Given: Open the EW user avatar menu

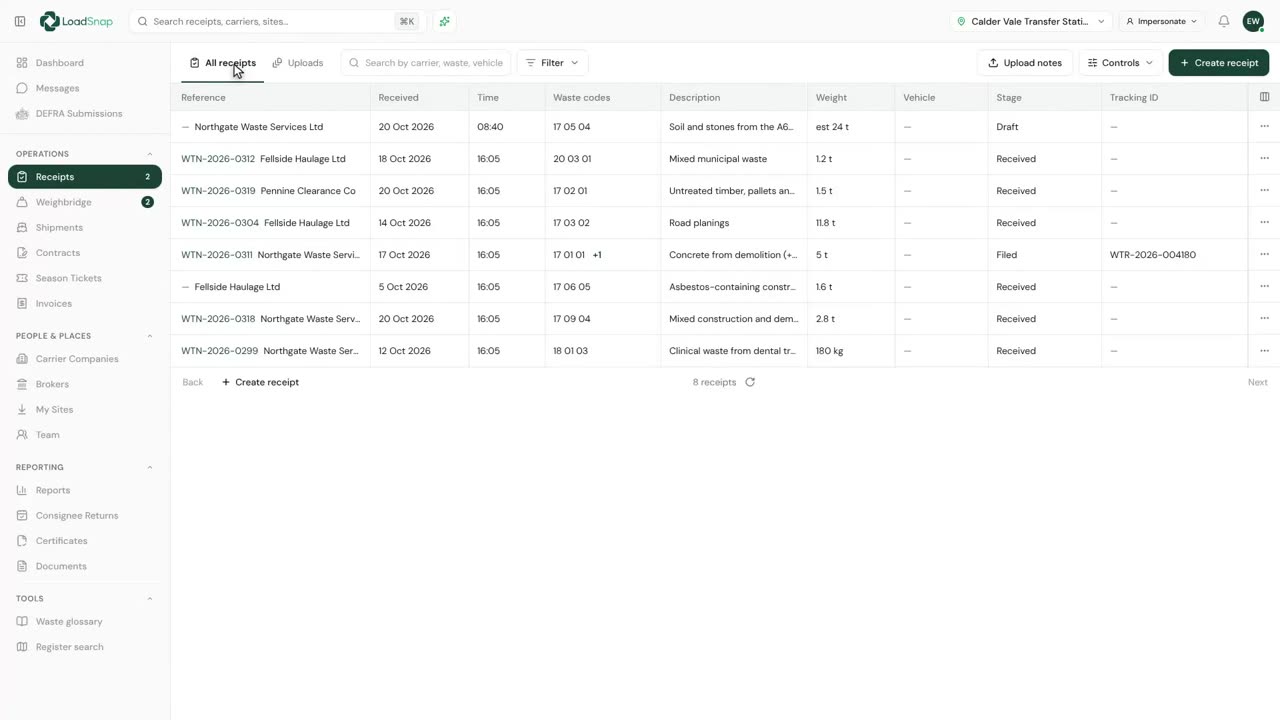Looking at the screenshot, I should coord(1253,21).
